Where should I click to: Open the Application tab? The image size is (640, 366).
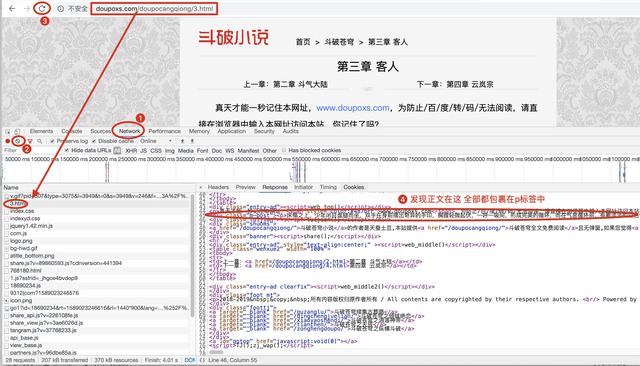231,131
